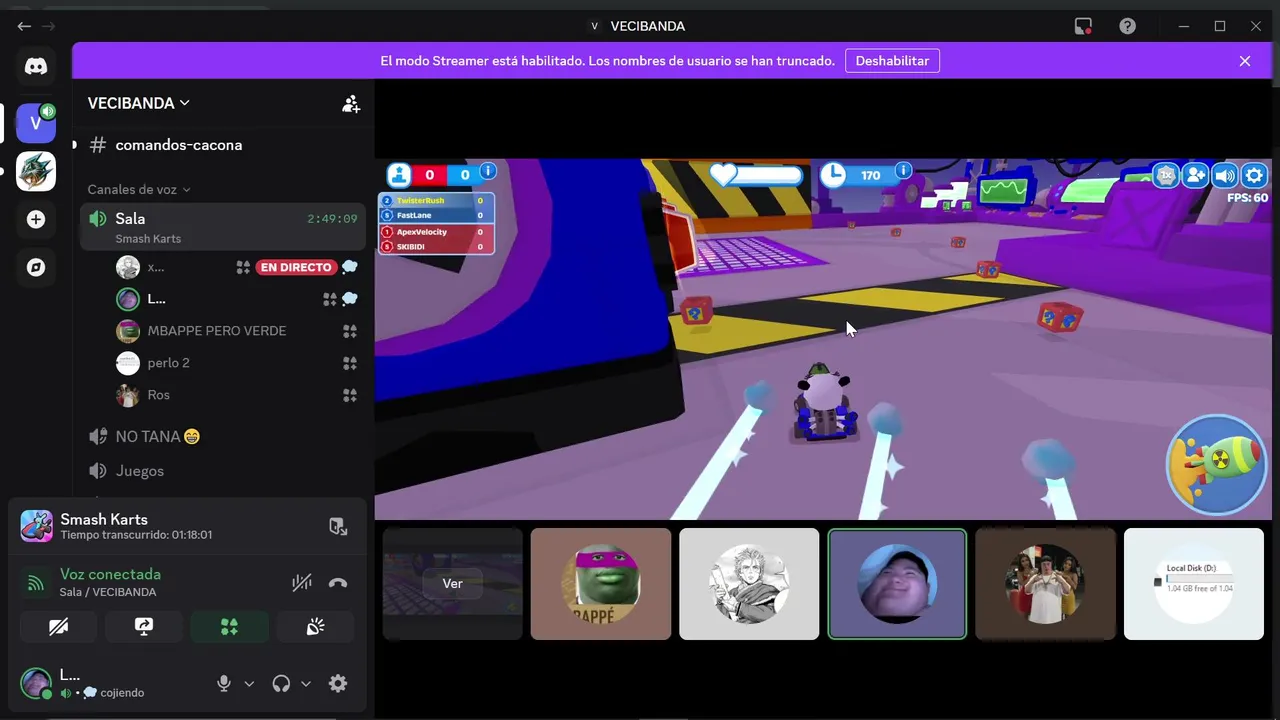
Task: Toggle camera on or off
Action: point(59,627)
